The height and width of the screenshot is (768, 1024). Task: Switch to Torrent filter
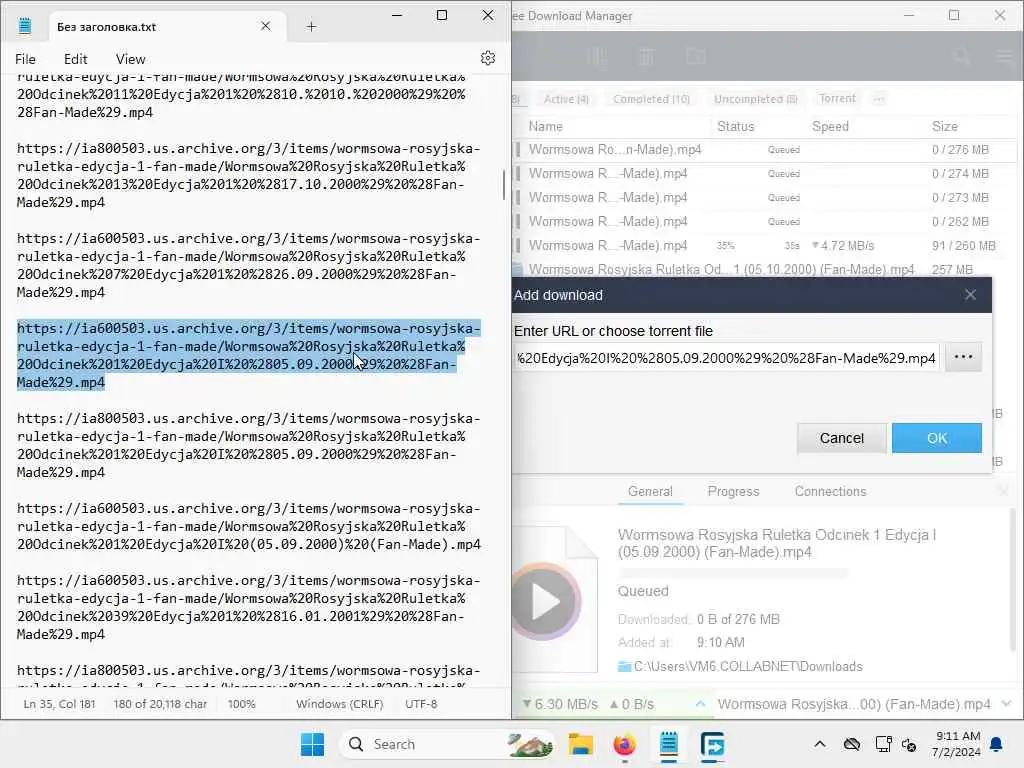837,99
